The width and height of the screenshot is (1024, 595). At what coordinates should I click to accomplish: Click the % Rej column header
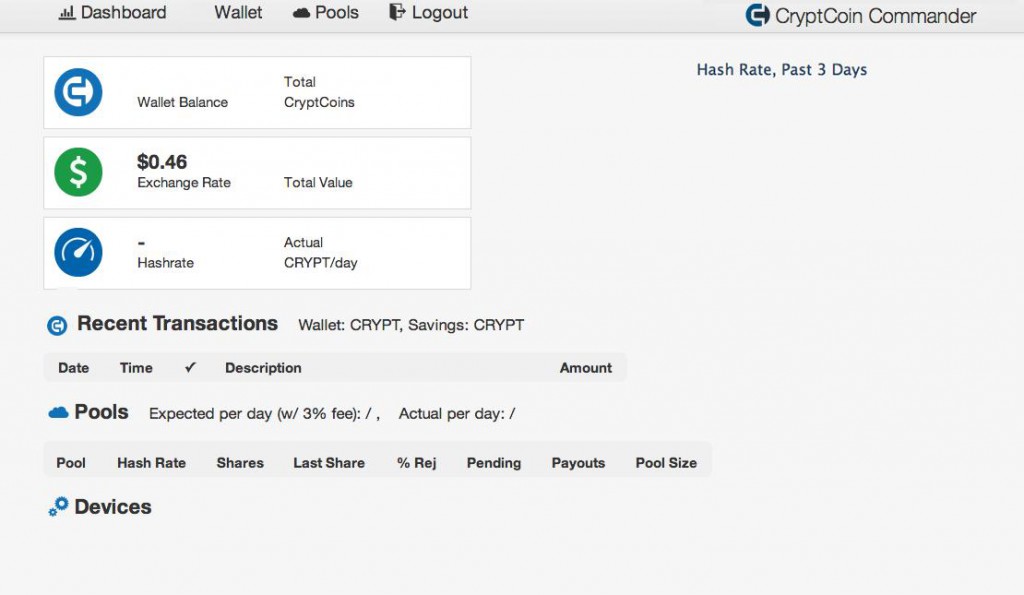click(416, 462)
